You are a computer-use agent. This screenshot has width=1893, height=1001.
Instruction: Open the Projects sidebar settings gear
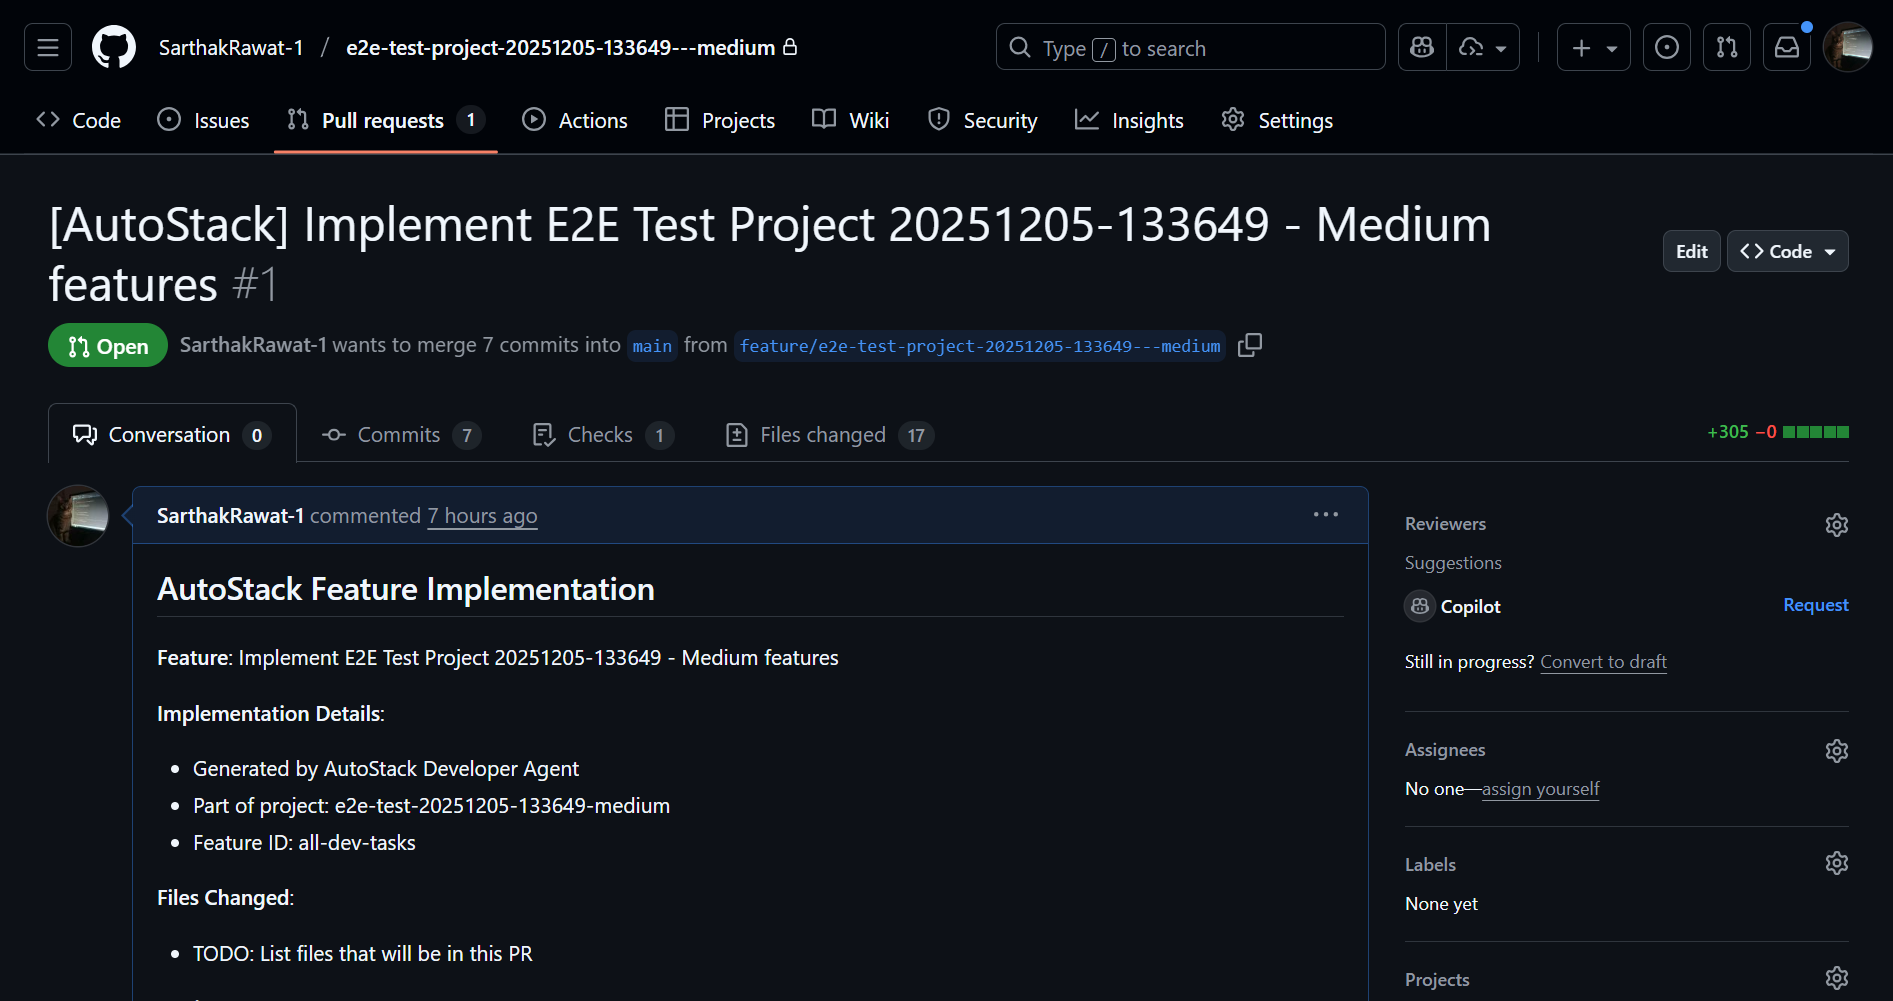(x=1837, y=978)
